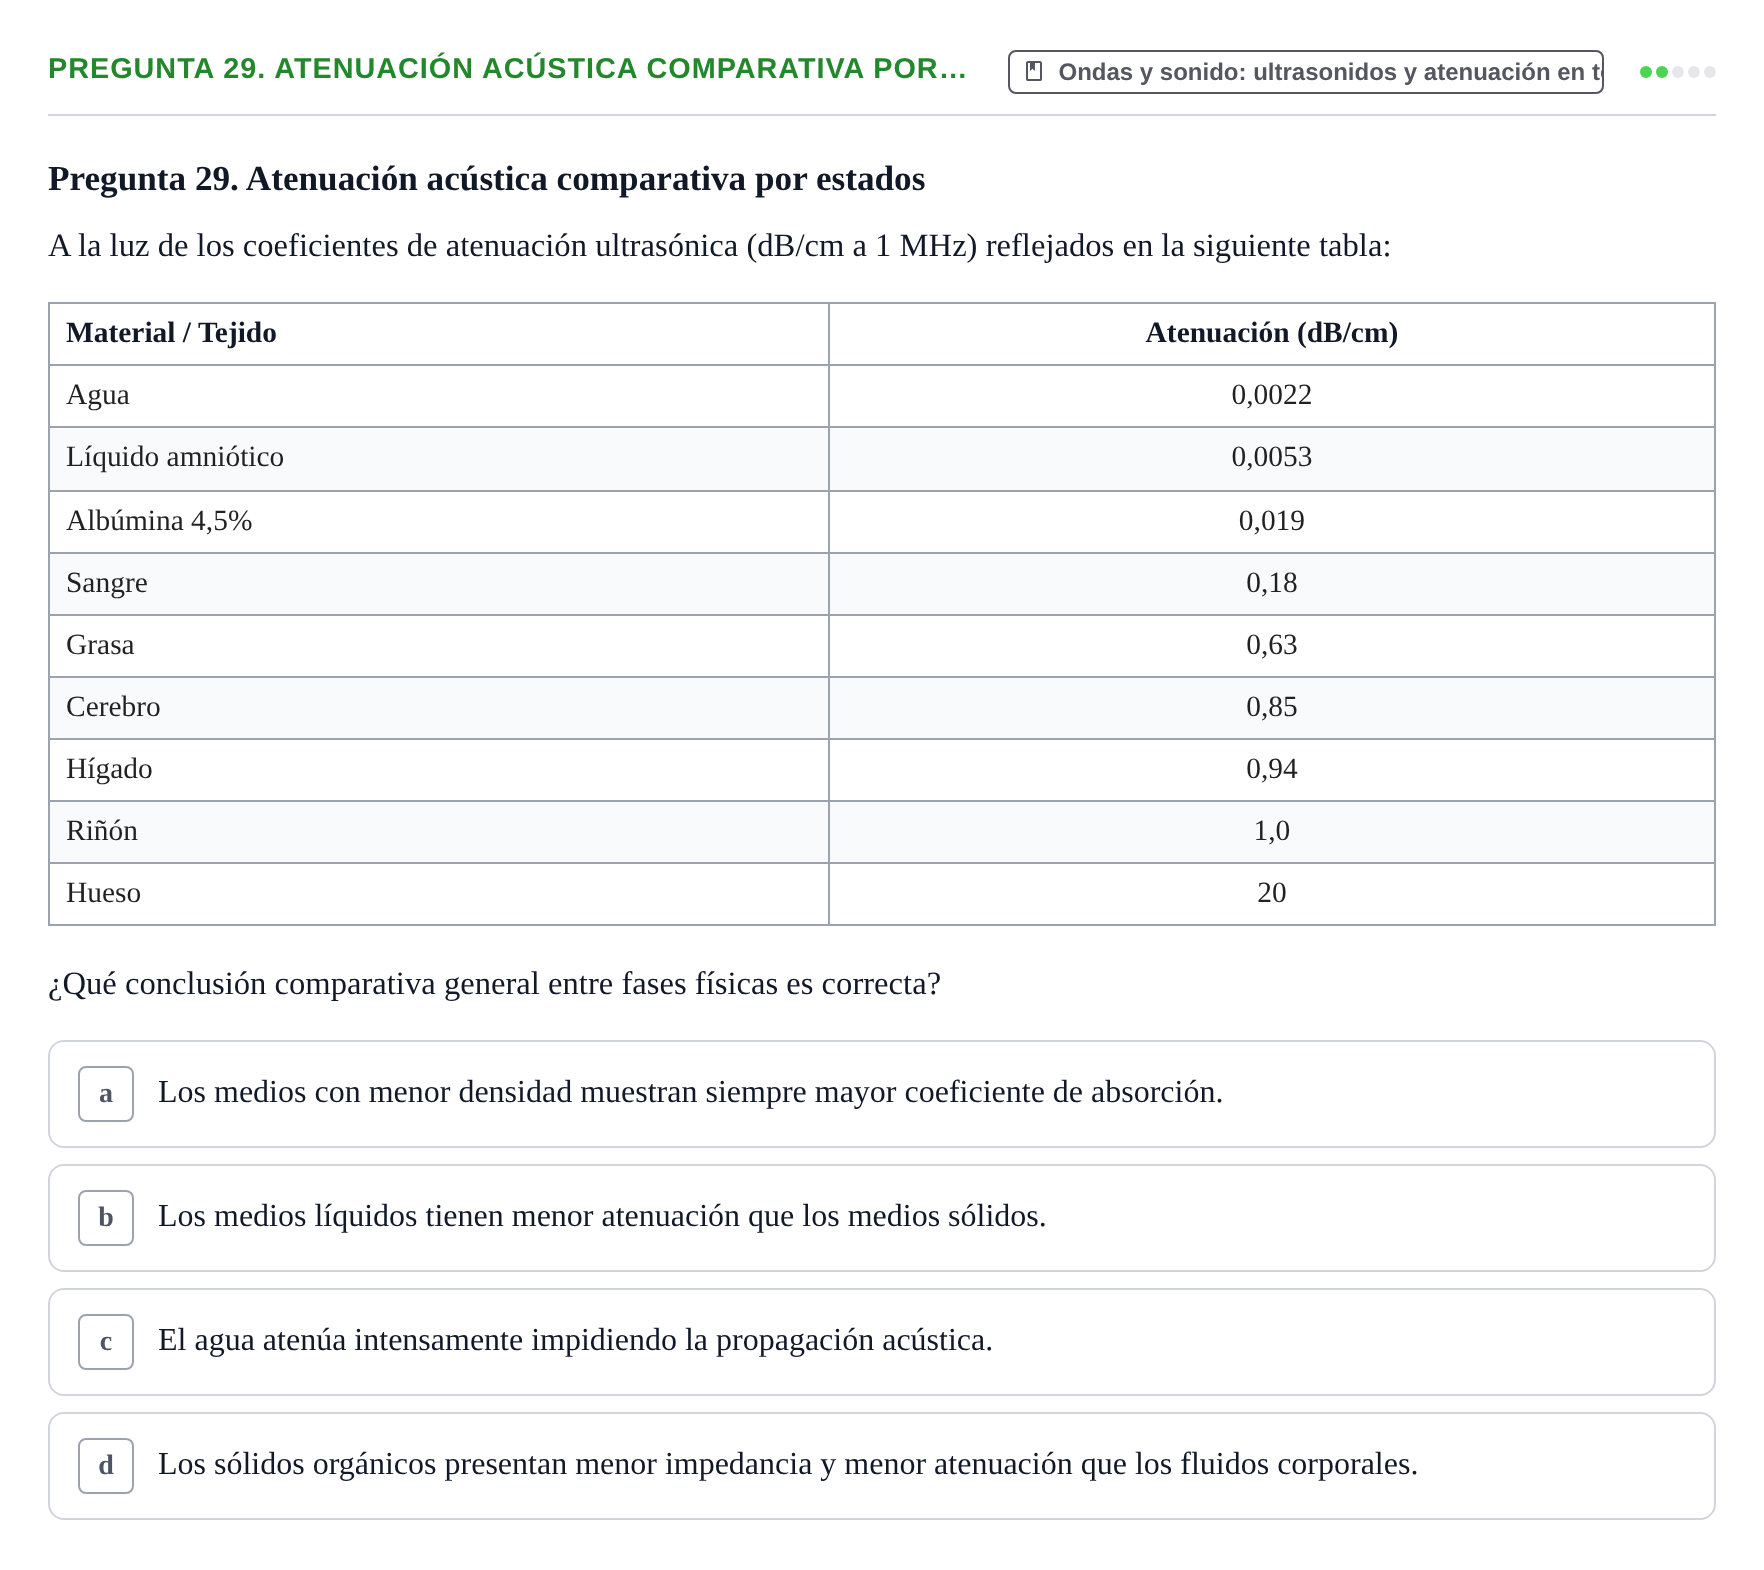Choose answer 'Los medios con menor densidad'

[x=882, y=1094]
